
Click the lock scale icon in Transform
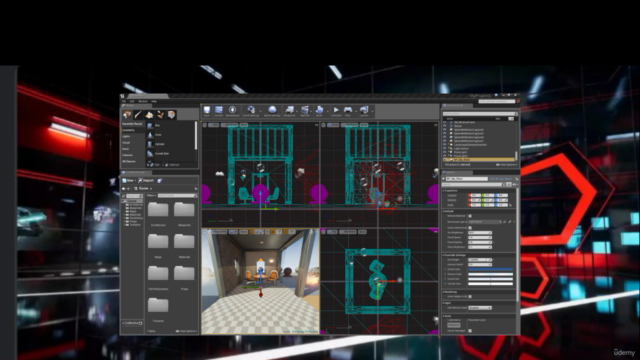(x=510, y=205)
